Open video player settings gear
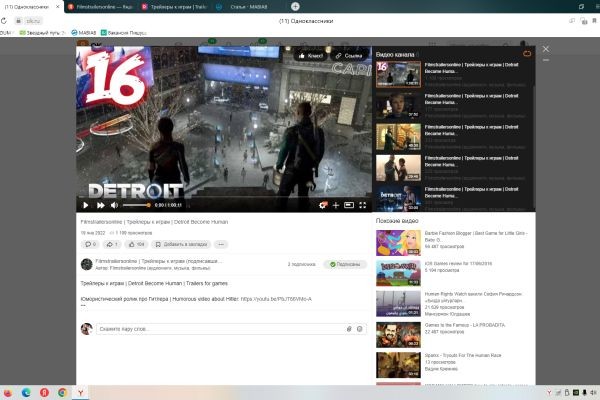This screenshot has height=400, width=600. (323, 206)
